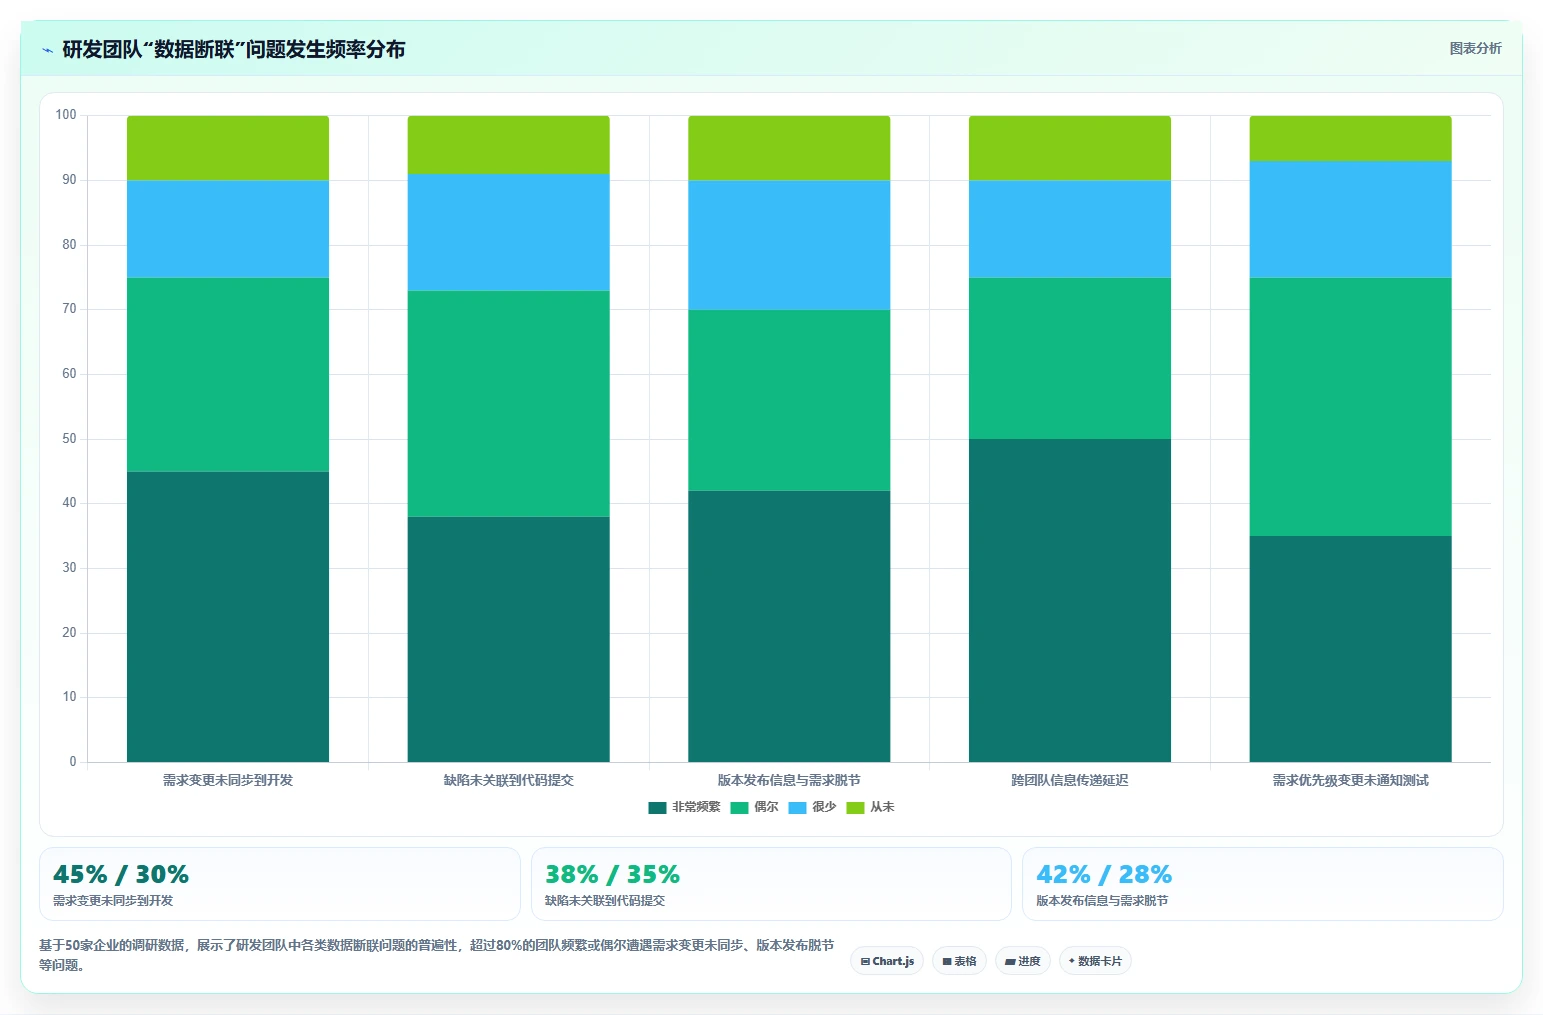Screen dimensions: 1543x1015
Task: Click the x-axis label 缺陷未关联到代码提交
Action: click(508, 780)
